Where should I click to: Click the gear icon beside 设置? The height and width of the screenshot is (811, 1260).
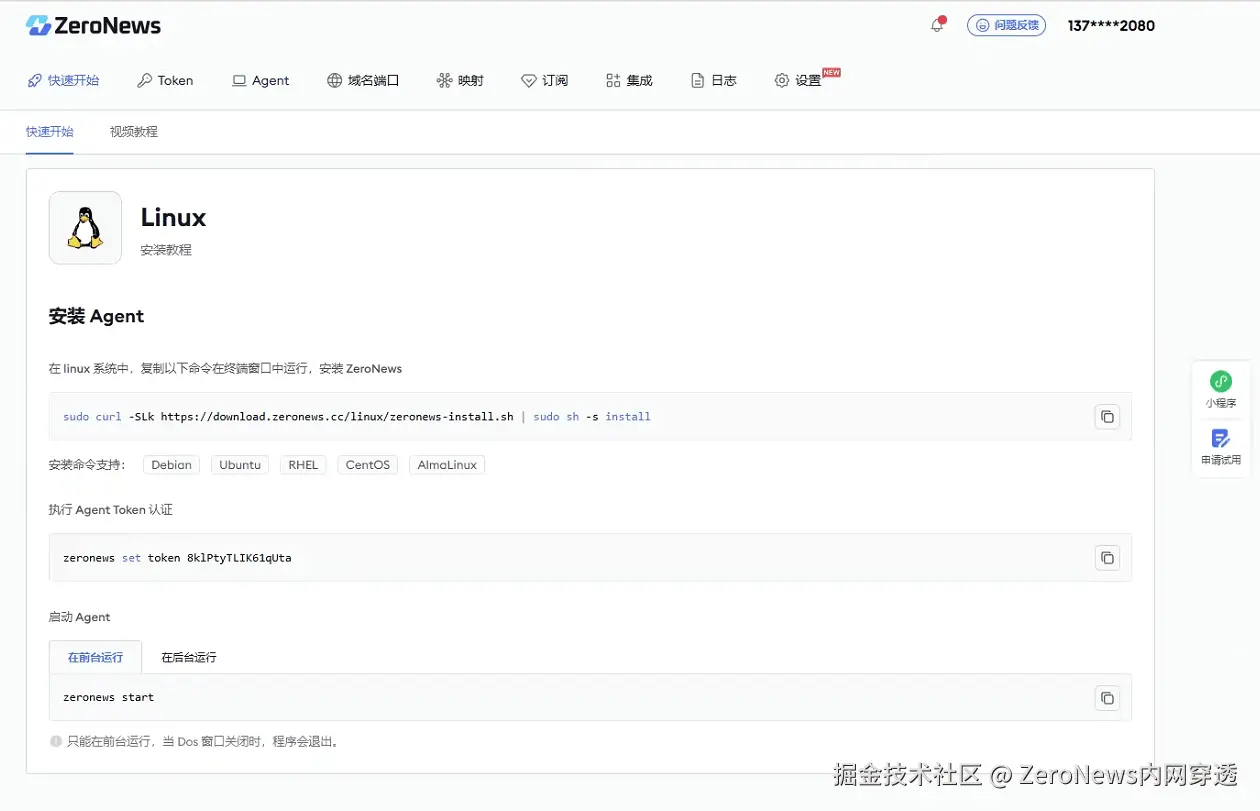coord(782,80)
